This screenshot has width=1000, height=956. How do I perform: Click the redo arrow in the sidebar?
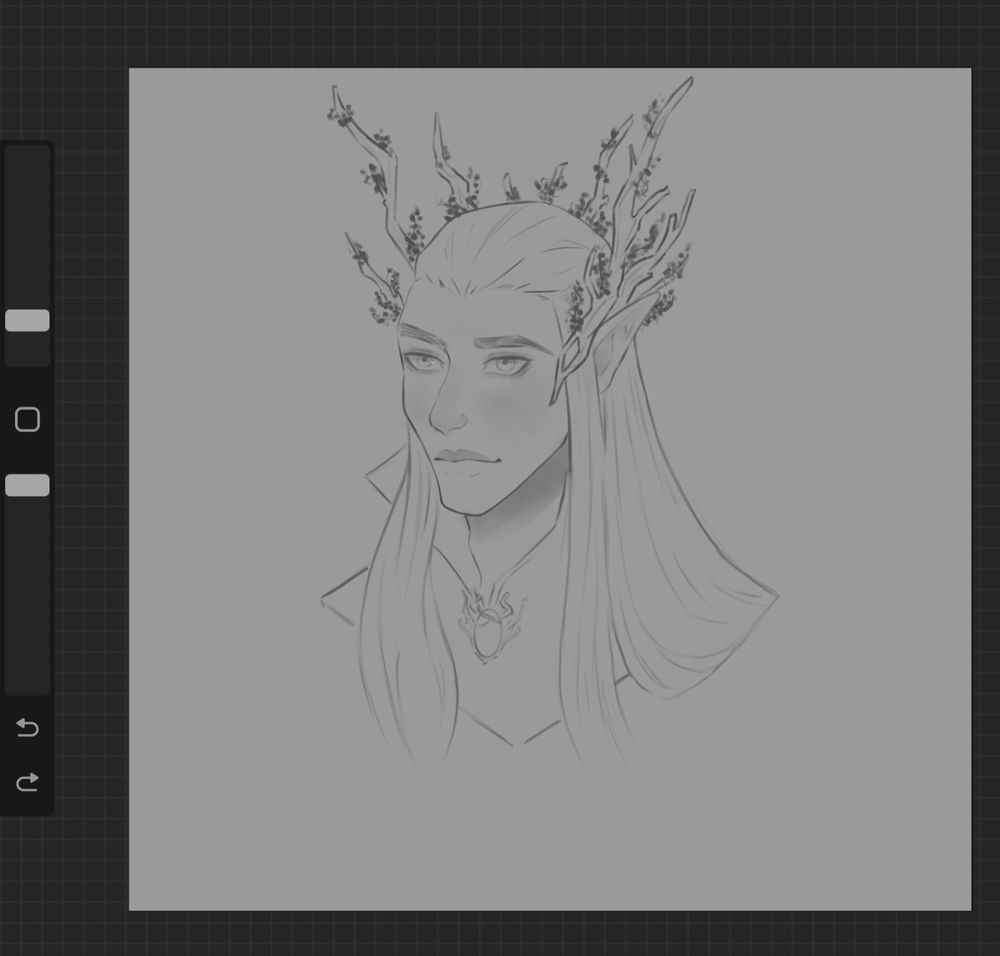(x=27, y=782)
